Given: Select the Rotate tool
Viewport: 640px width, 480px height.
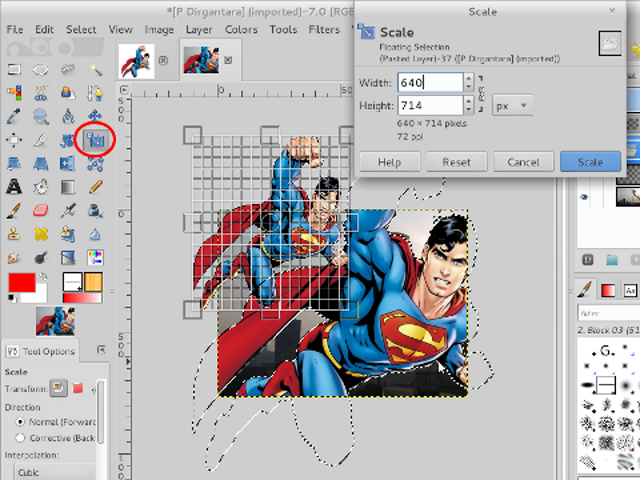Looking at the screenshot, I should click(68, 140).
